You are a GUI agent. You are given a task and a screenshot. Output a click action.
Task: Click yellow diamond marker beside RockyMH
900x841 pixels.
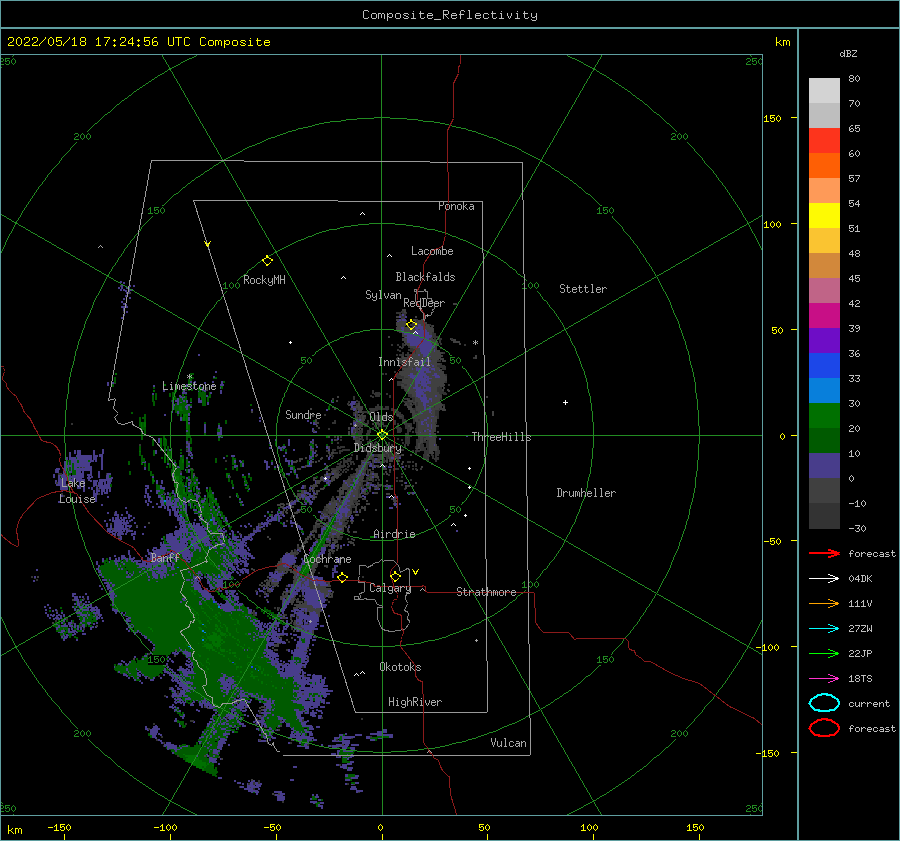click(x=267, y=261)
